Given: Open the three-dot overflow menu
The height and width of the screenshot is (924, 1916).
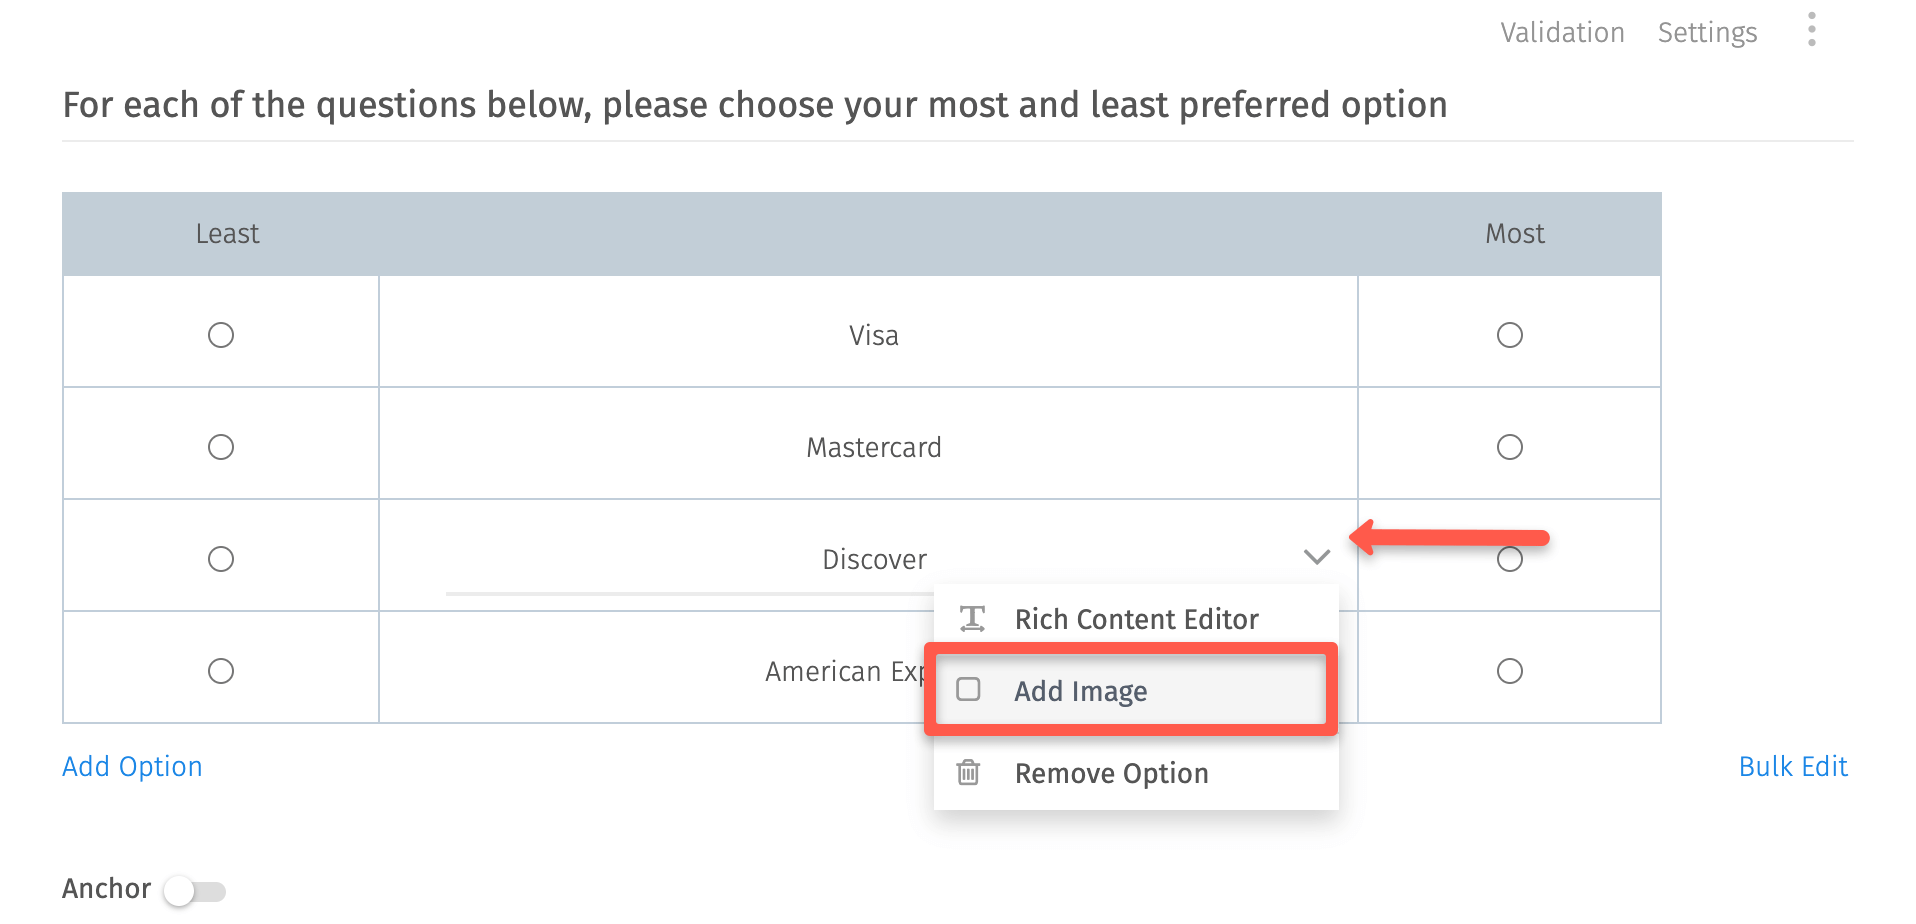Looking at the screenshot, I should pyautogui.click(x=1811, y=31).
